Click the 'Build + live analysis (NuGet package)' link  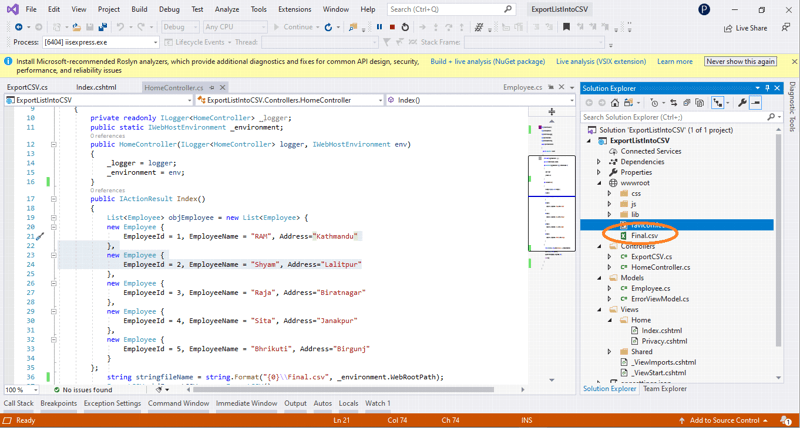488,61
